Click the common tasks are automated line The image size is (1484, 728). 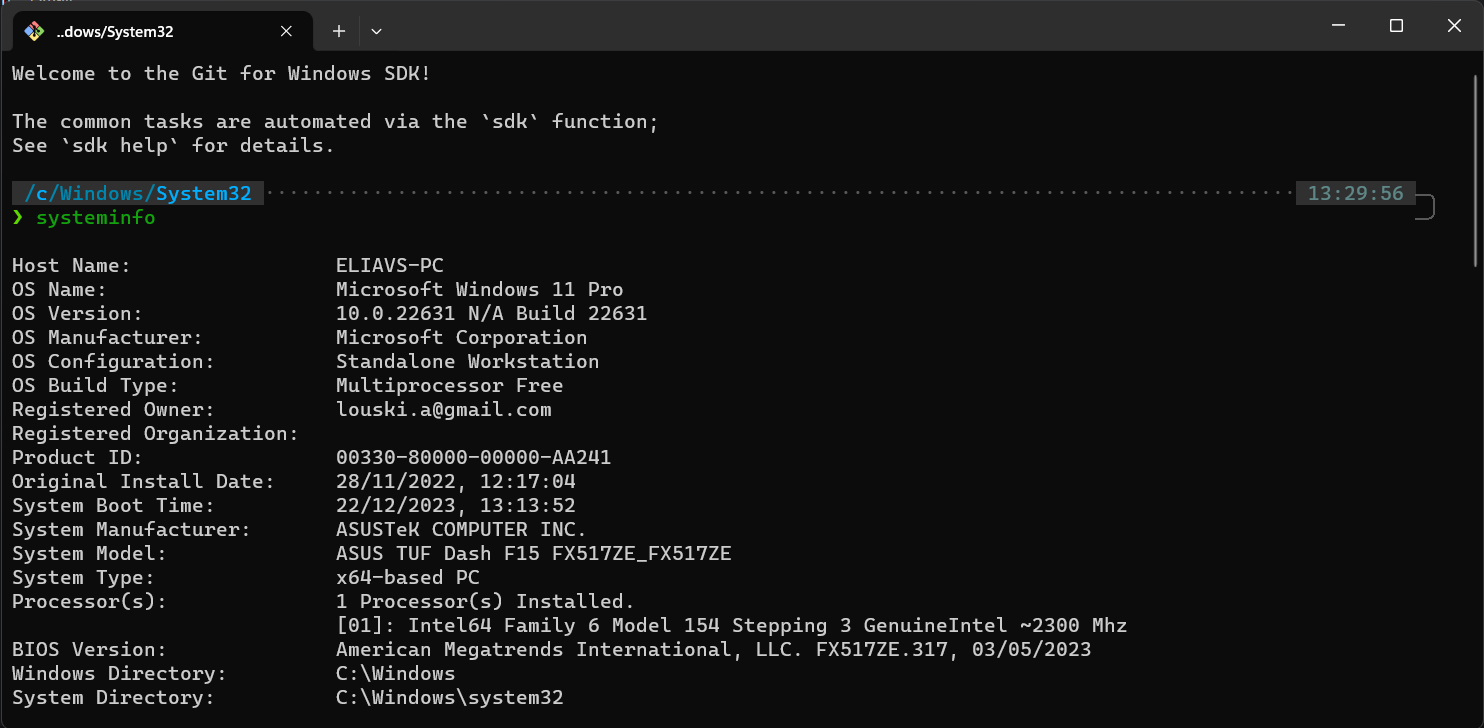pos(336,121)
